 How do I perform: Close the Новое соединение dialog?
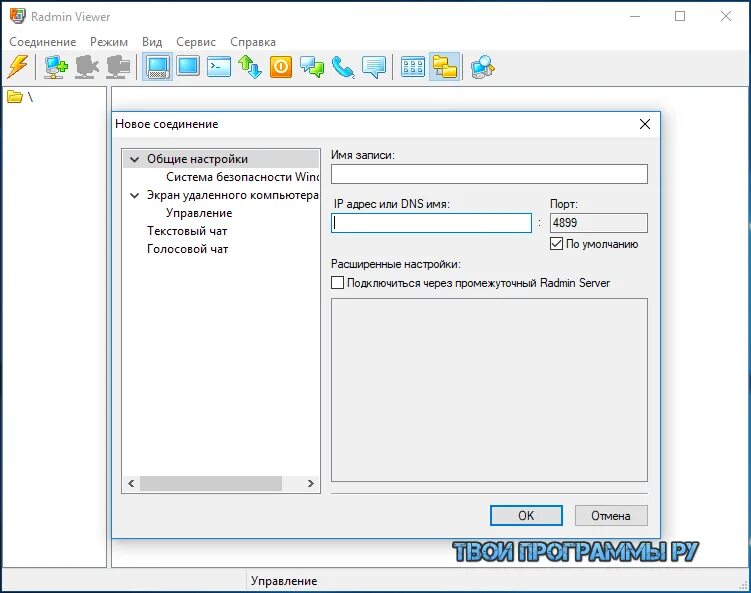645,124
